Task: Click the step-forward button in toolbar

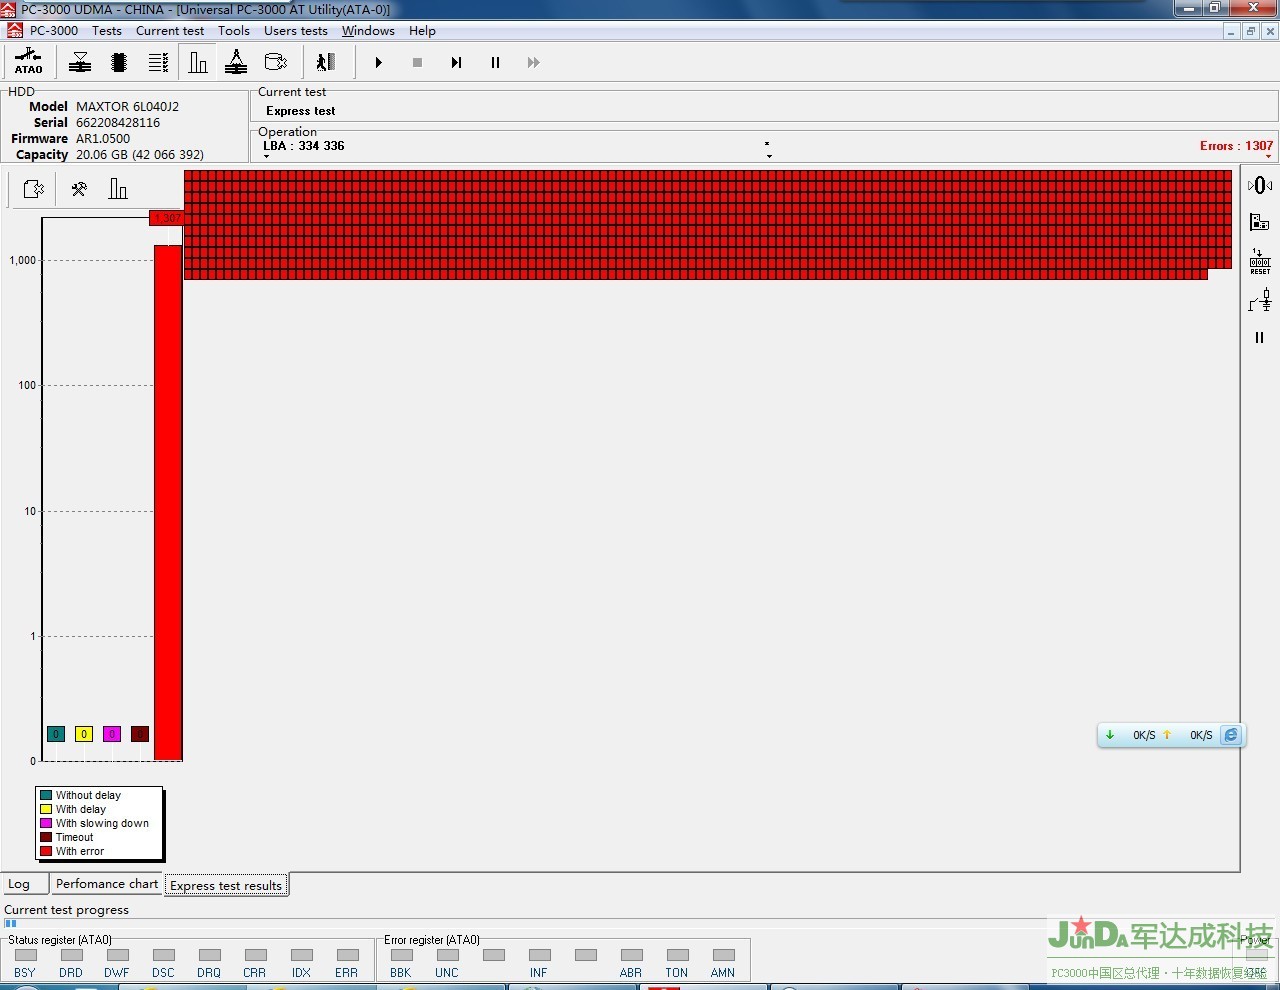Action: 456,62
